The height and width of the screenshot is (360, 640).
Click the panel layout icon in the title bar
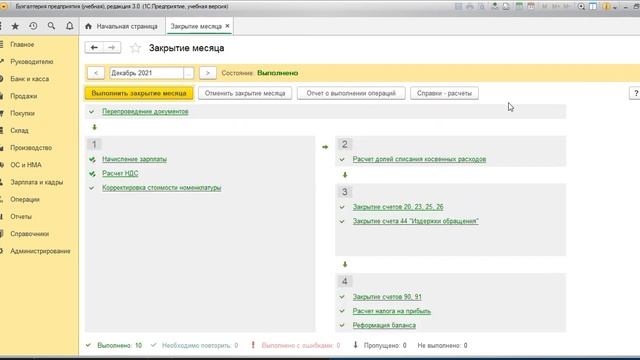(593, 7)
